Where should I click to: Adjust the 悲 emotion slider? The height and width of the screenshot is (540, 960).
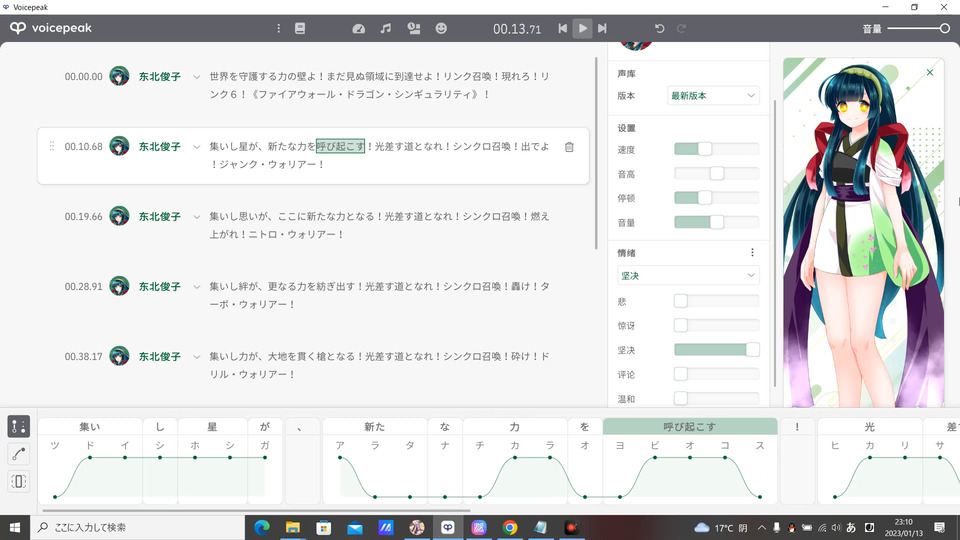click(716, 301)
